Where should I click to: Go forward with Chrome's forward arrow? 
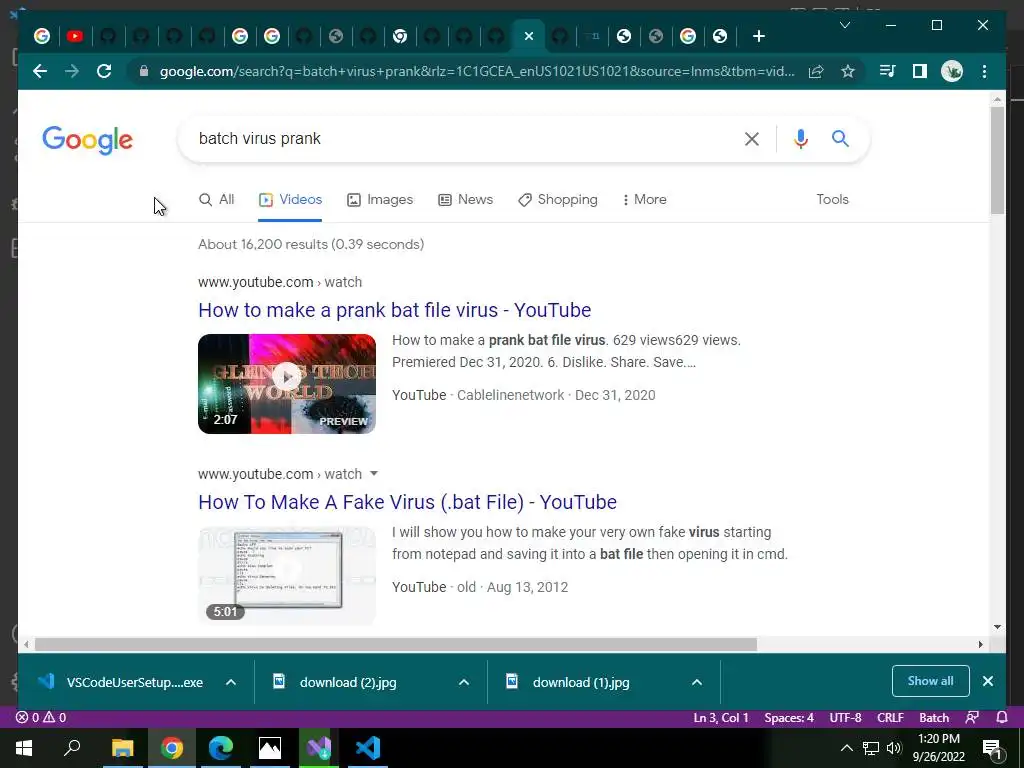click(x=72, y=71)
